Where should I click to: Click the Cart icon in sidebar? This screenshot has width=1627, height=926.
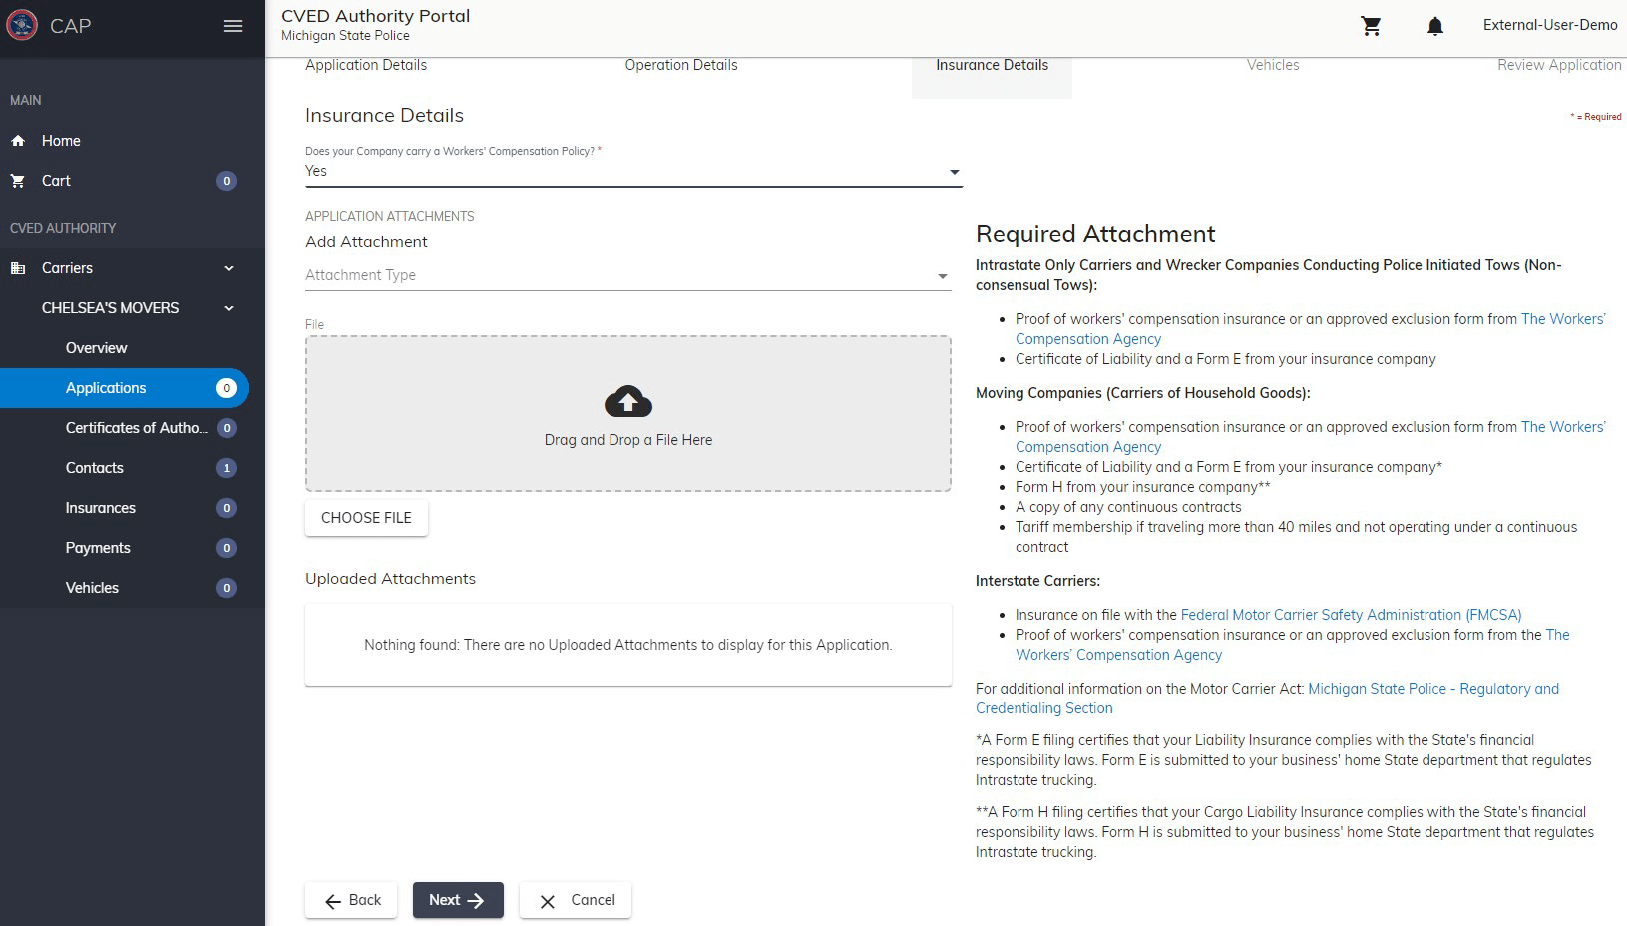click(18, 181)
